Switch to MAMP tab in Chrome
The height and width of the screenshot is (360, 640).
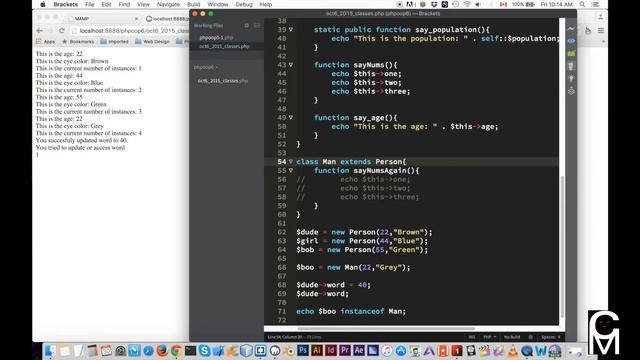coord(103,19)
